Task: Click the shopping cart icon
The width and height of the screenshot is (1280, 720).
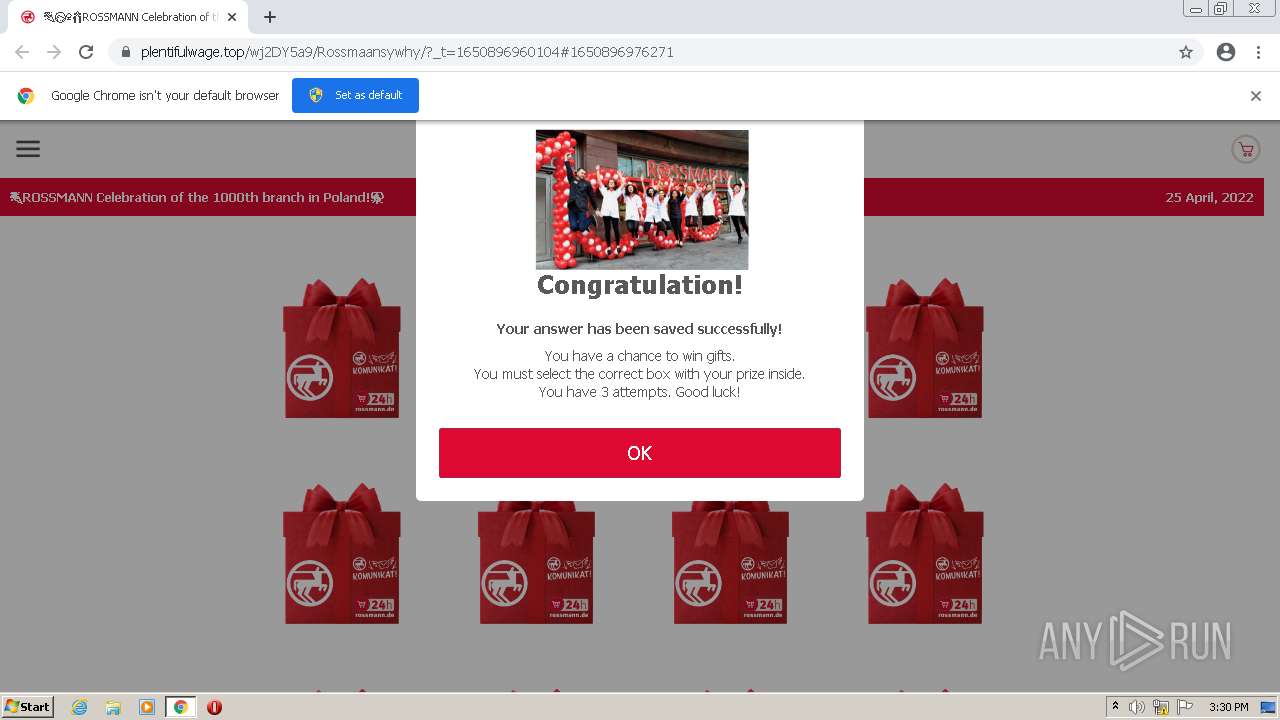Action: point(1245,150)
